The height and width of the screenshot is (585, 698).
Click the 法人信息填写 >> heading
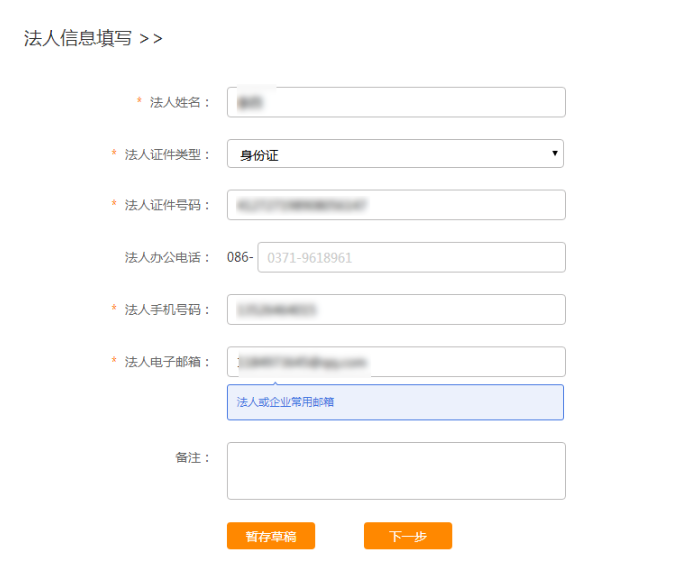tap(93, 39)
